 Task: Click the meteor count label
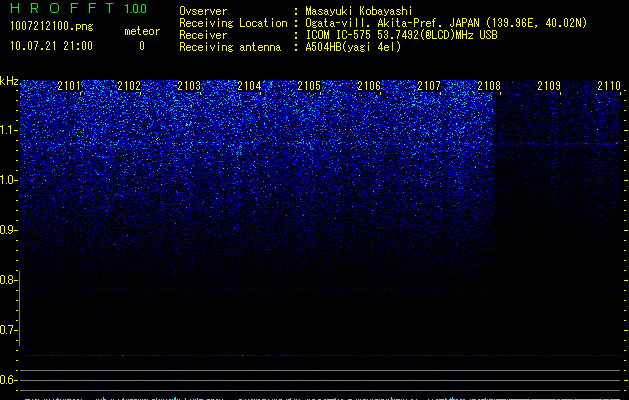point(142,31)
